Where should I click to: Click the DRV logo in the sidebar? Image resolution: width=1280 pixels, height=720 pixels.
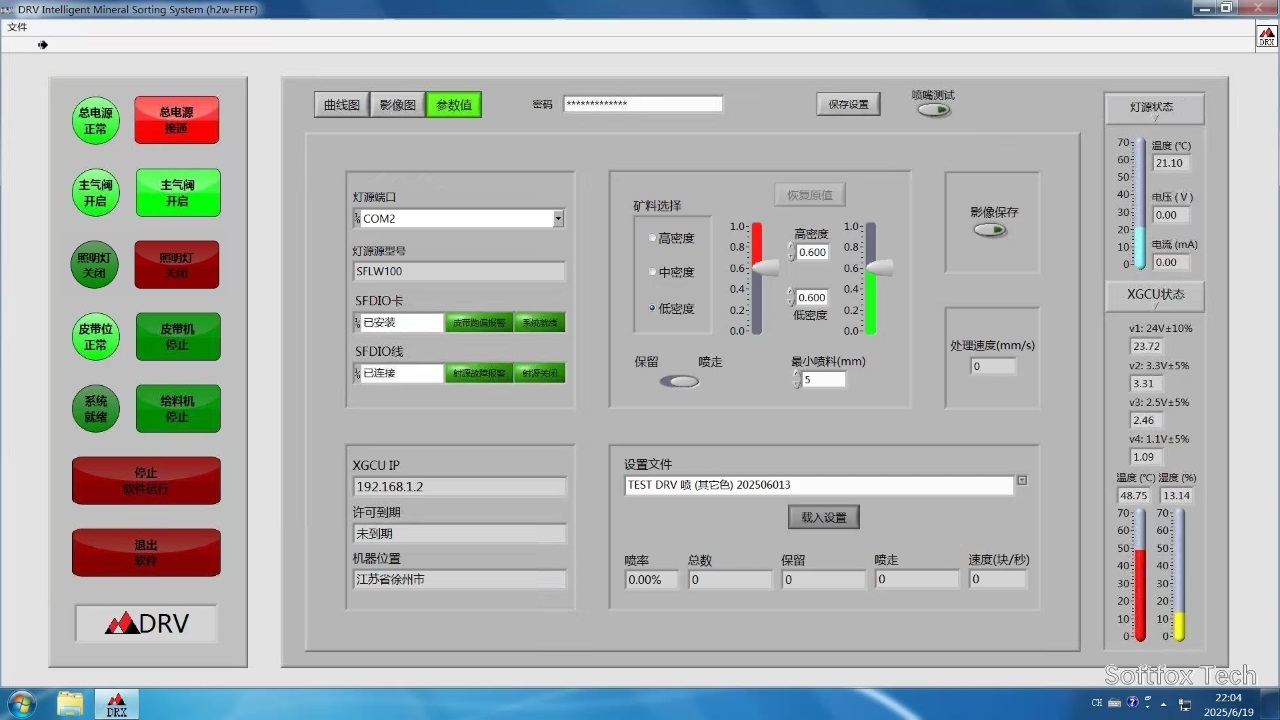click(x=145, y=622)
